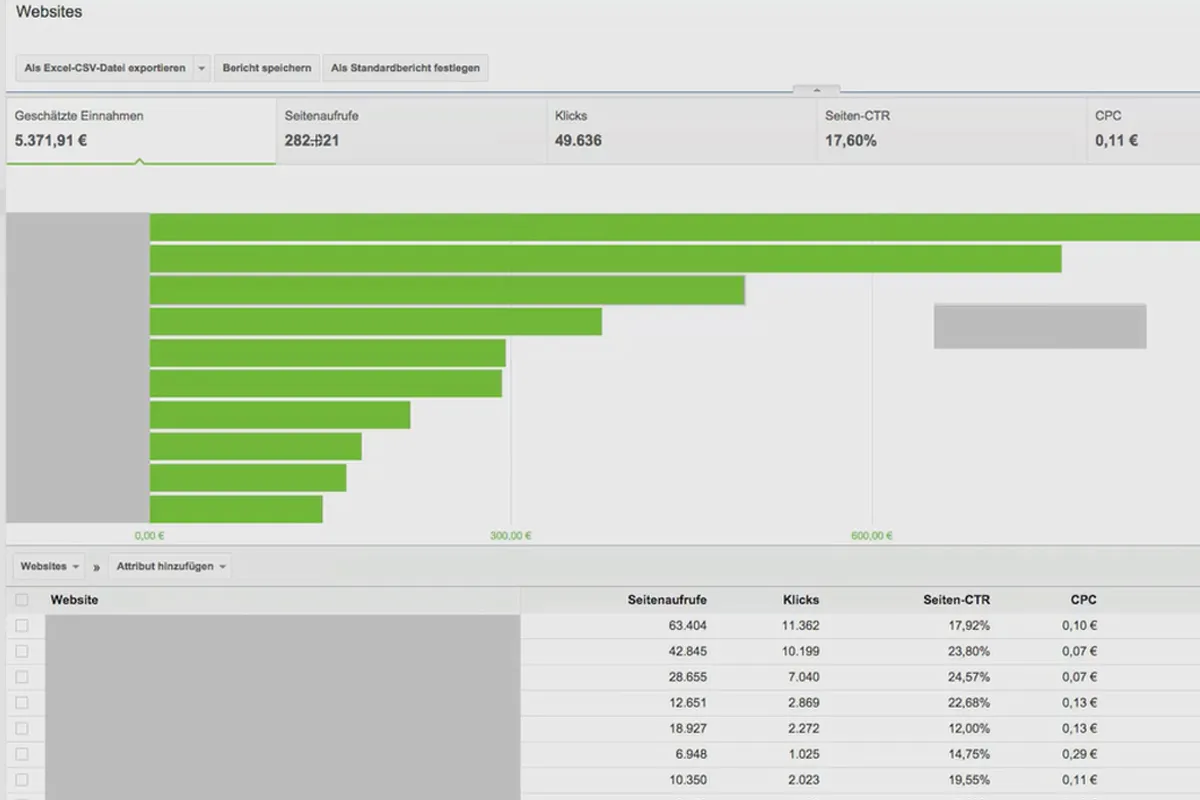Sort table by Seiten-CTR column header
Image resolution: width=1200 pixels, height=800 pixels.
tap(957, 600)
